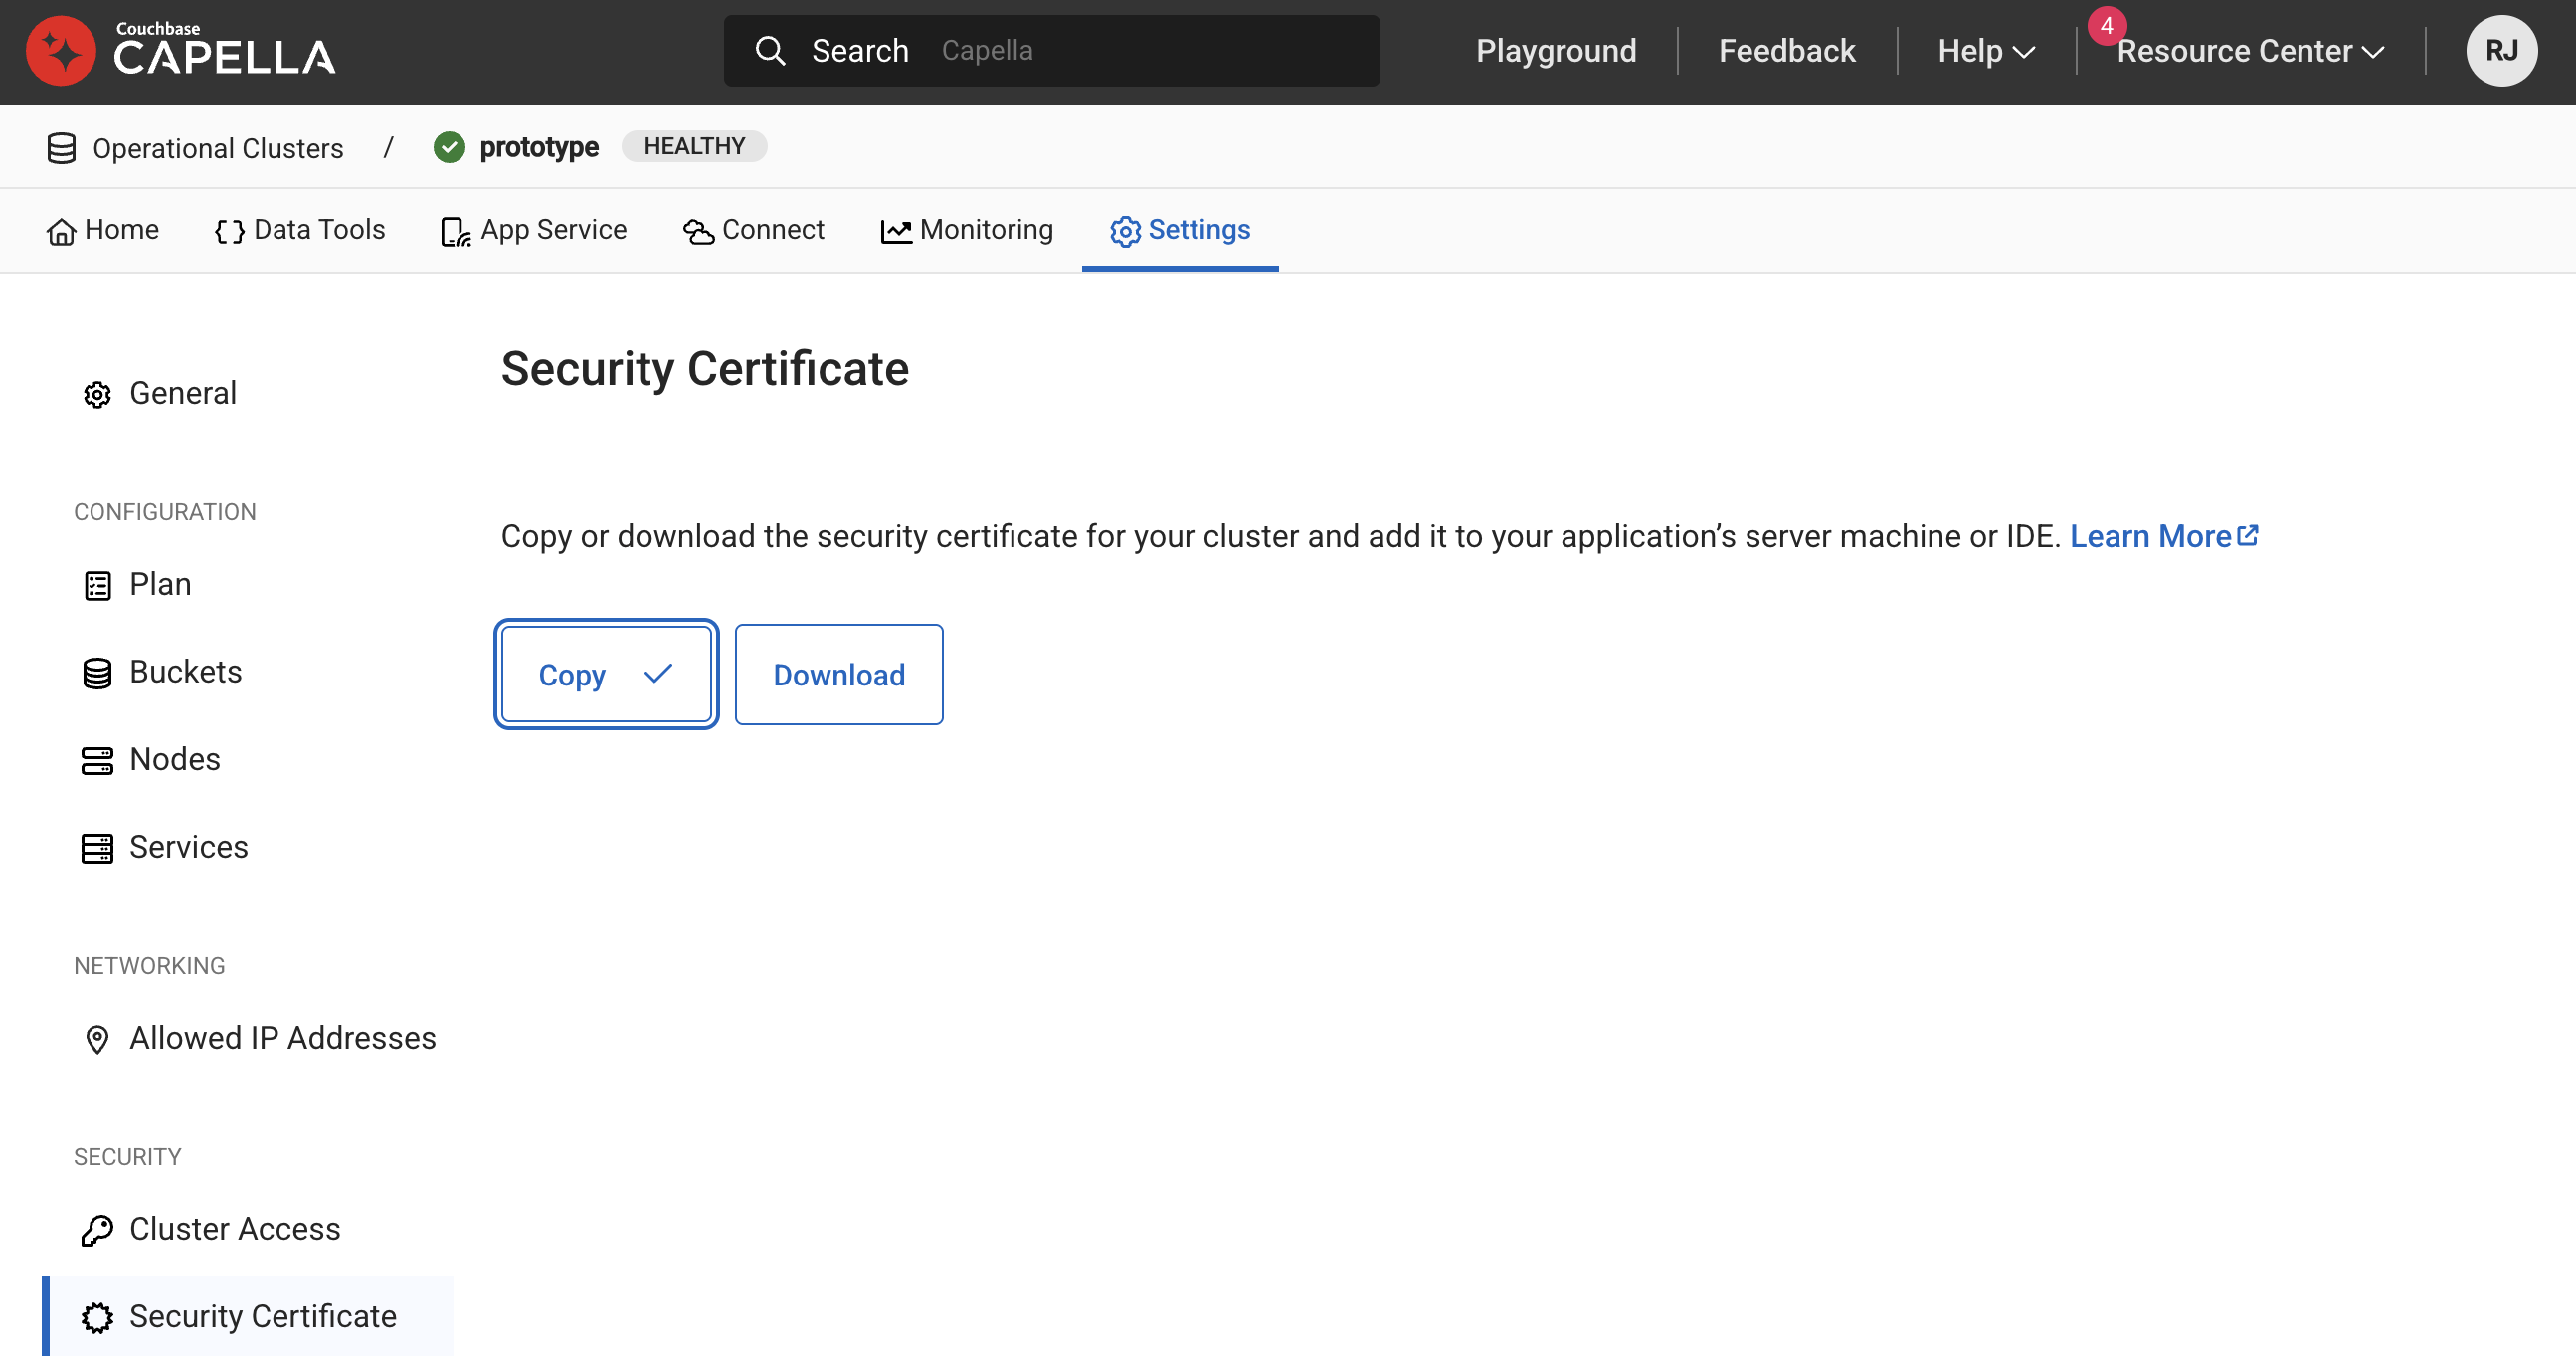The height and width of the screenshot is (1369, 2576).
Task: Open the Playground link in header
Action: coord(1555,51)
